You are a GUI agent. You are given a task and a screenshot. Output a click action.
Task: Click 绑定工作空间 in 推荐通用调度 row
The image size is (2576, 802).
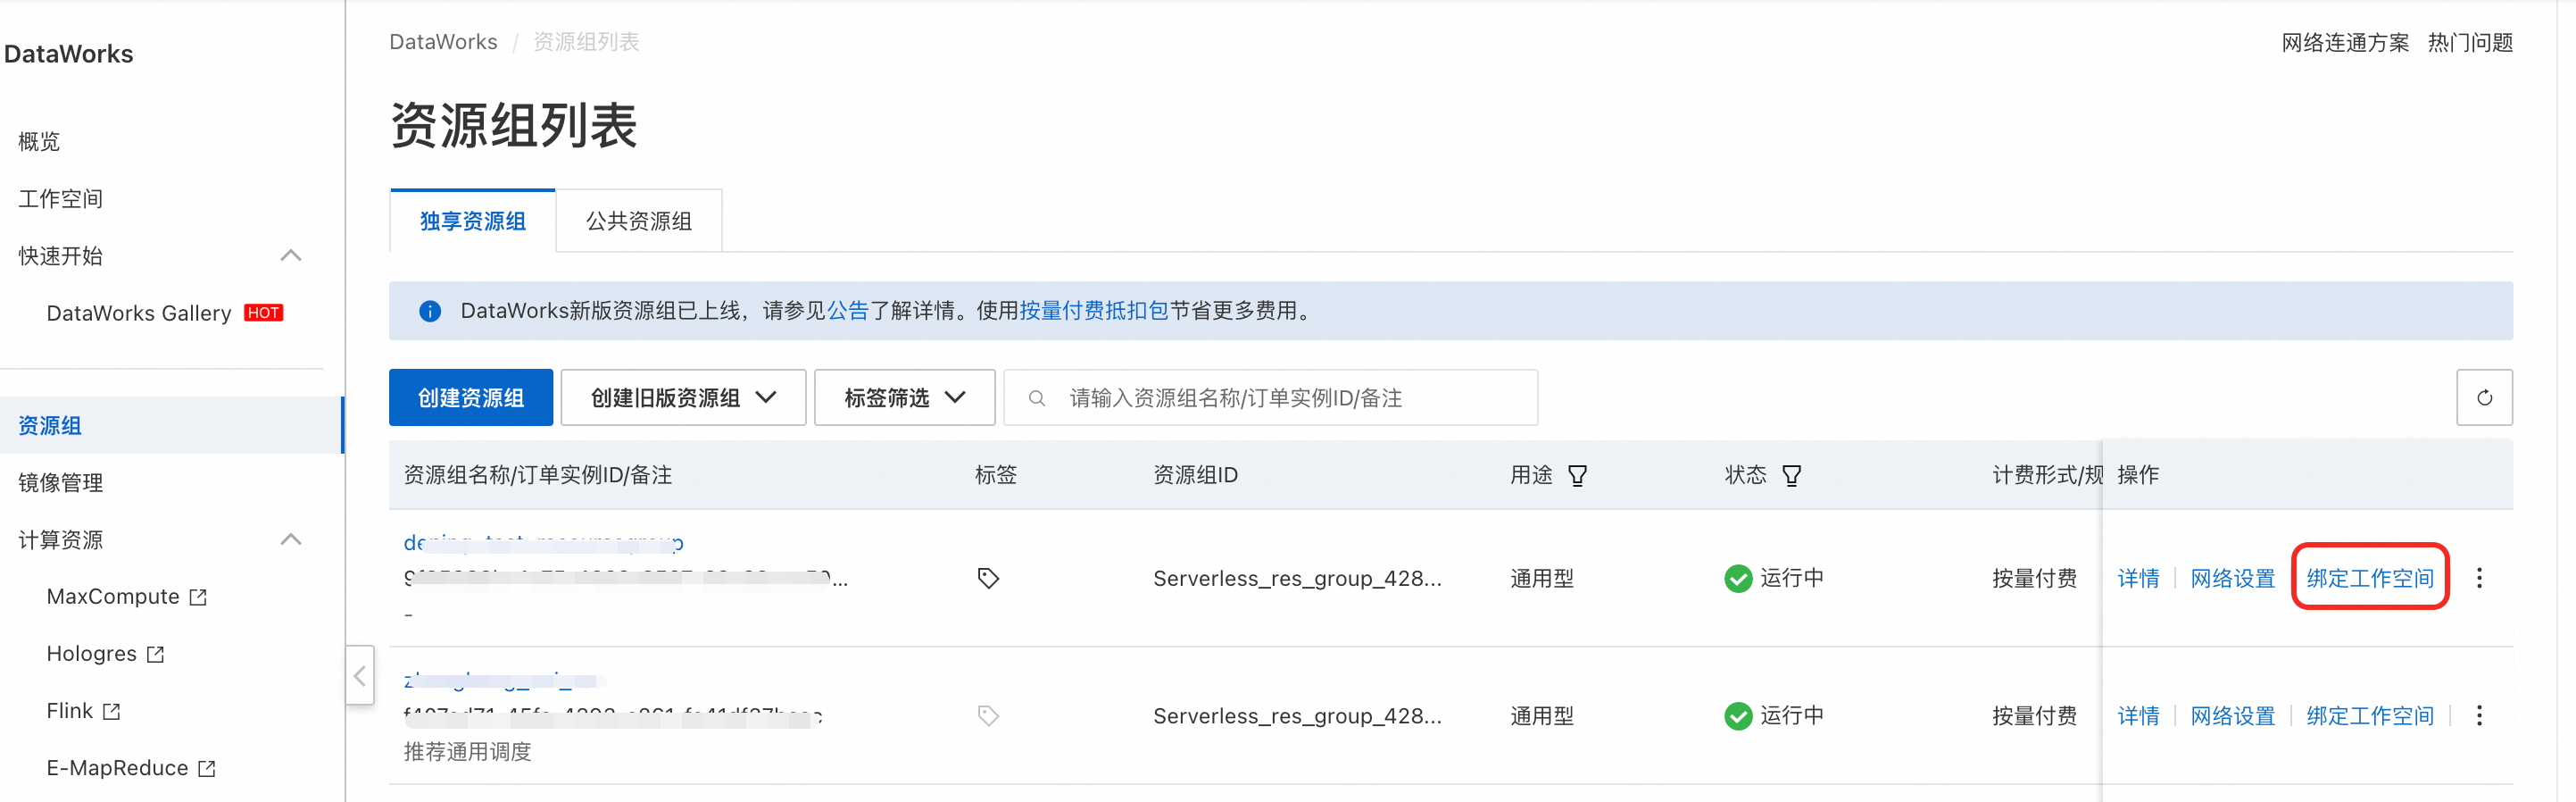2369,715
